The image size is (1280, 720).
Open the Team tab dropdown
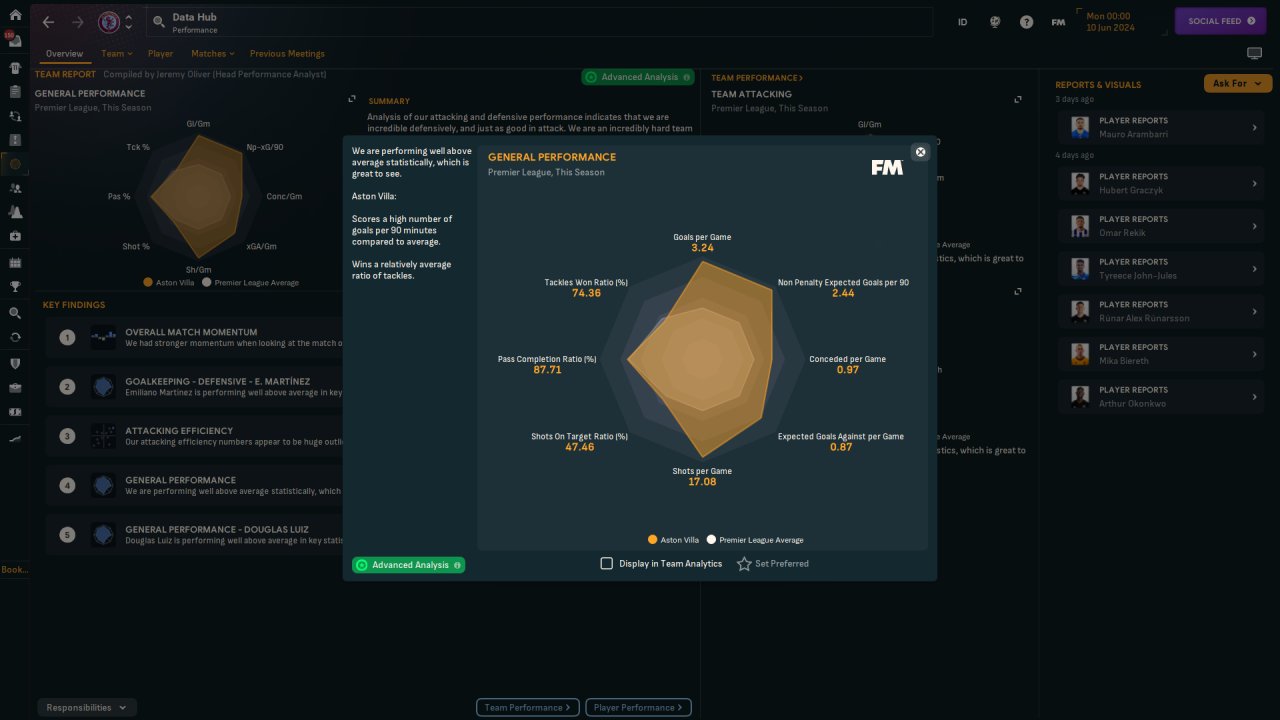click(116, 54)
